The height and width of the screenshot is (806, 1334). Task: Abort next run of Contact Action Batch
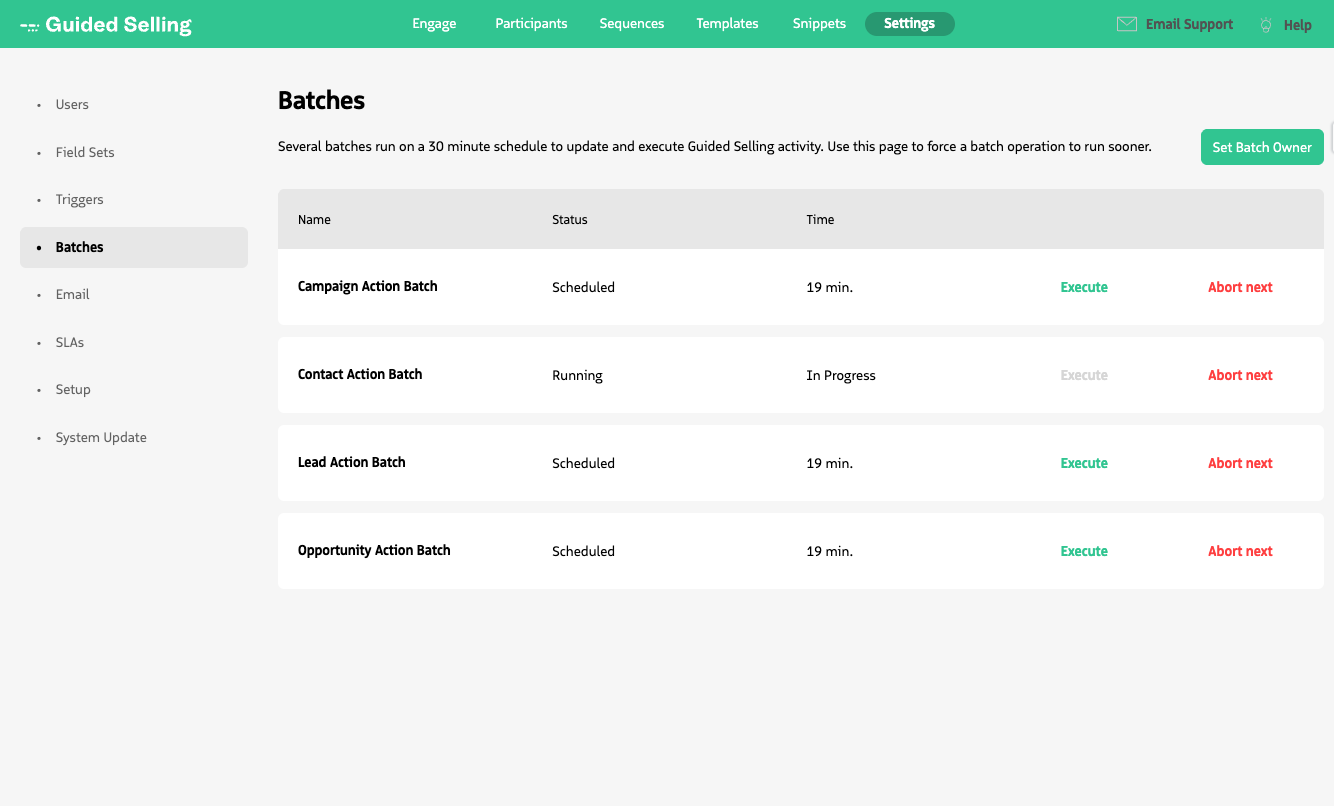tap(1240, 375)
